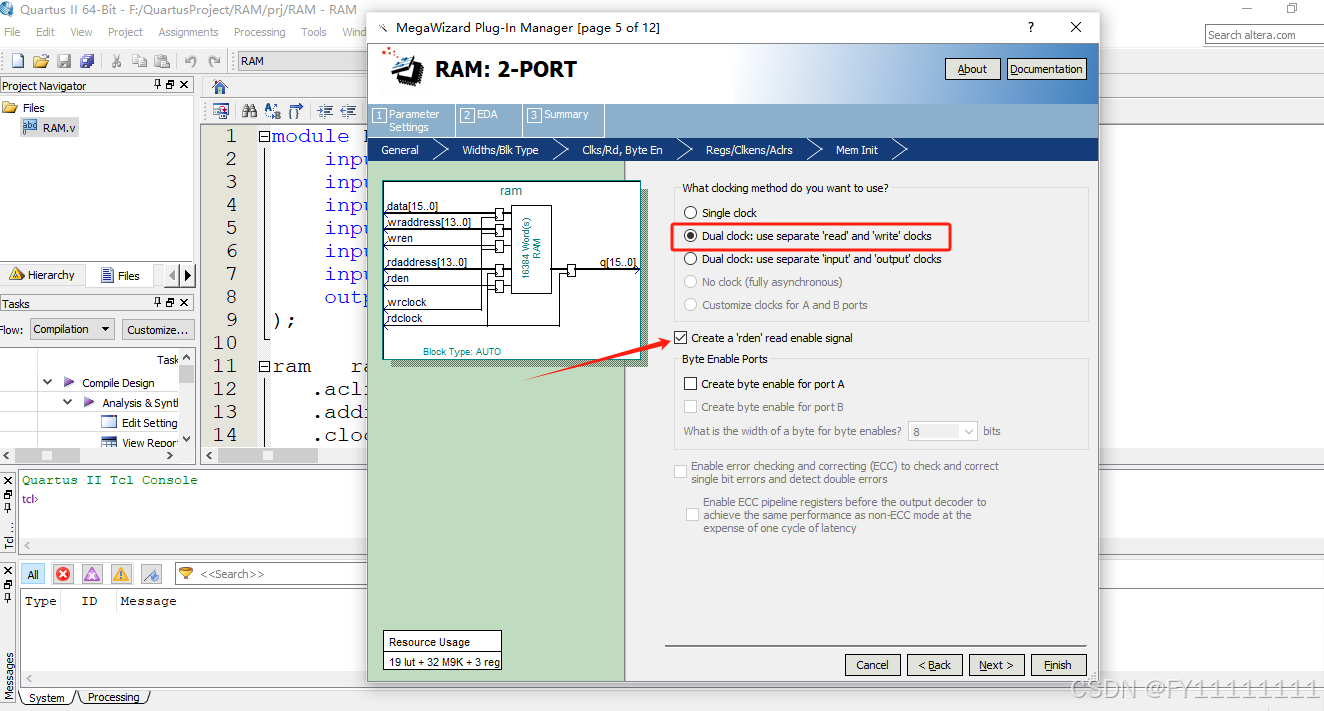The image size is (1324, 711).
Task: Click the Find binoculars icon in editor toolbar
Action: [249, 111]
